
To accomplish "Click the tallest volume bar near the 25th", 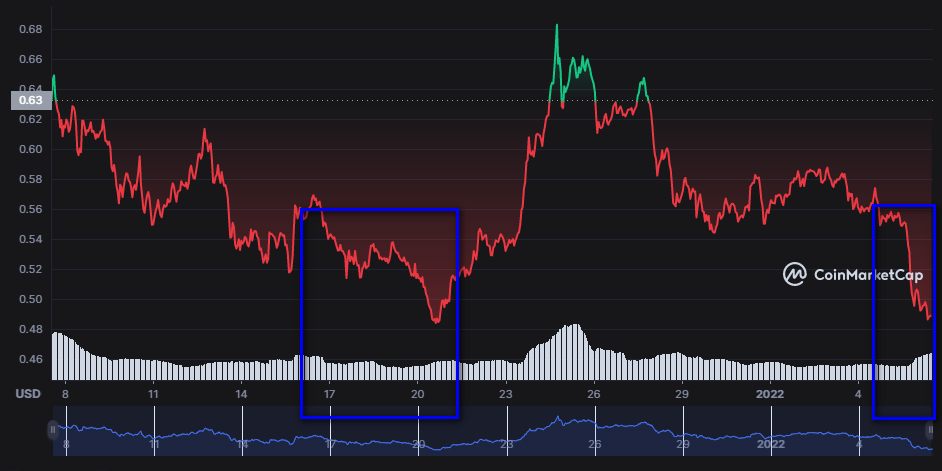I will tap(576, 352).
